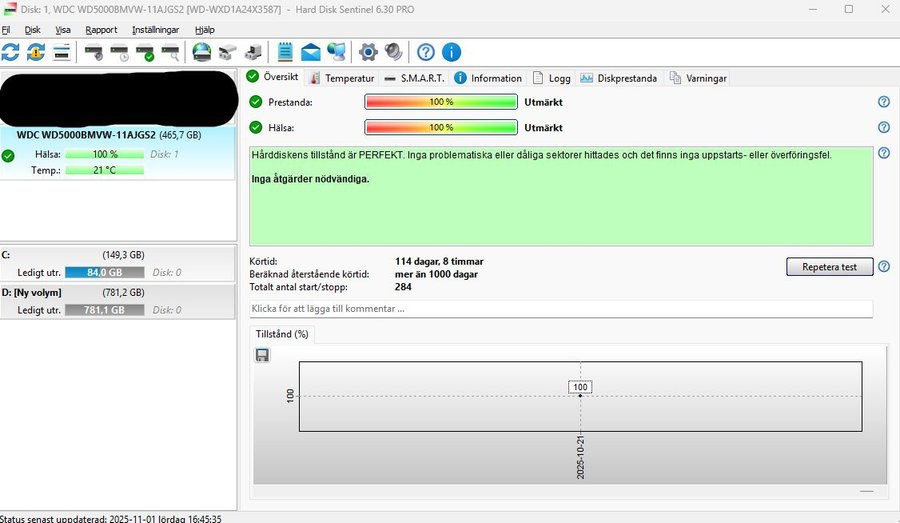Click help icon beside Hälsa row
Screen dimensions: 900x523
[884, 127]
